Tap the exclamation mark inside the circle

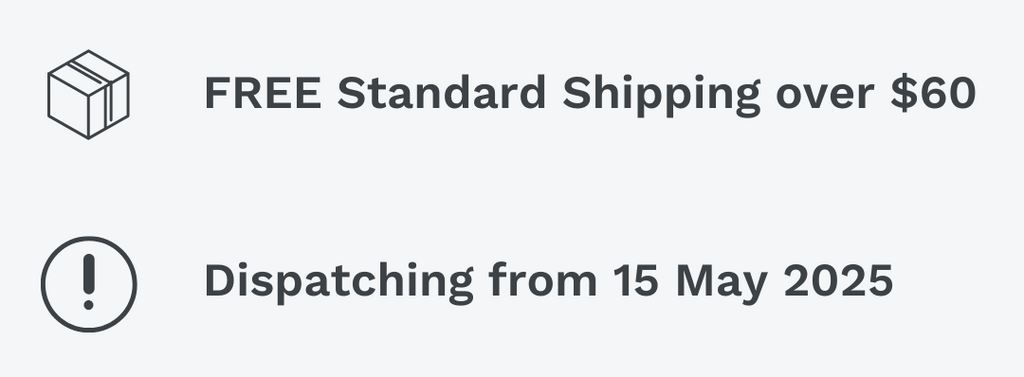coord(89,282)
